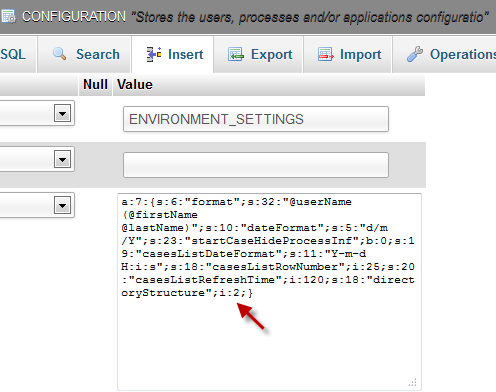Select the Insert tab label
This screenshot has width=496, height=392.
[x=186, y=54]
